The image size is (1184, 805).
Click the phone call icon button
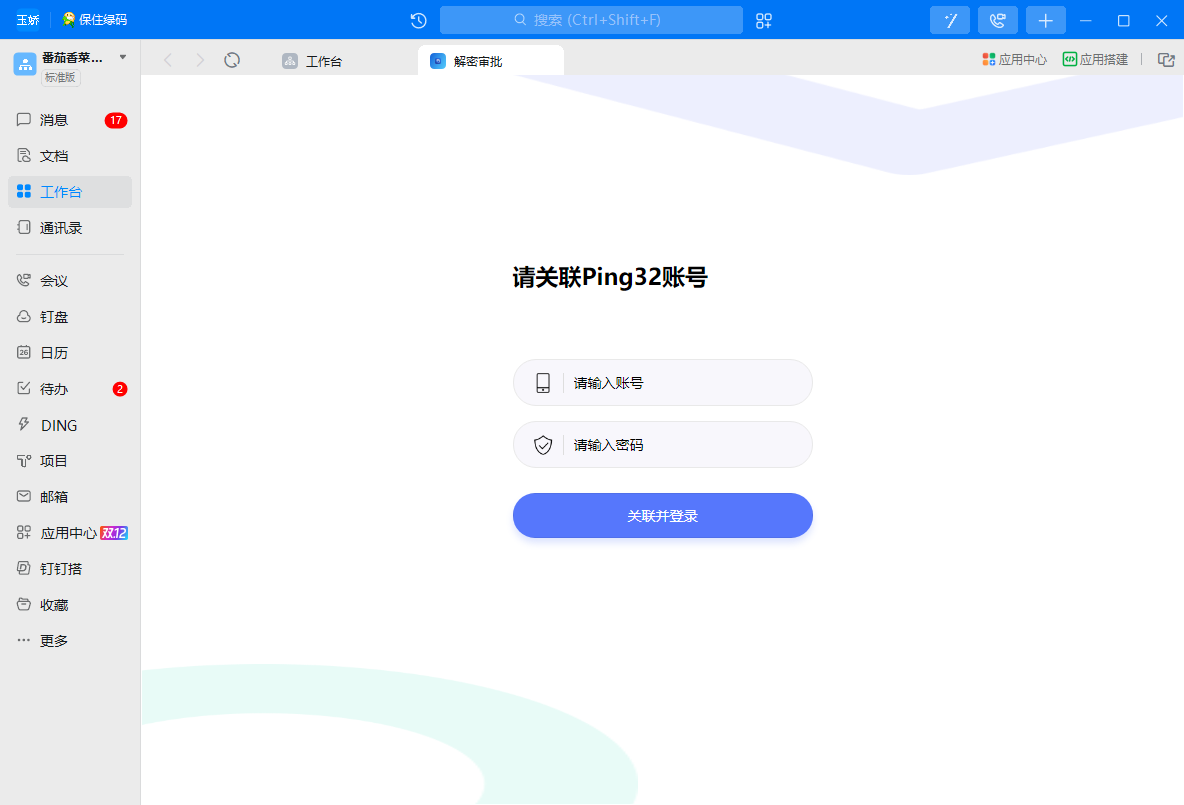997,20
